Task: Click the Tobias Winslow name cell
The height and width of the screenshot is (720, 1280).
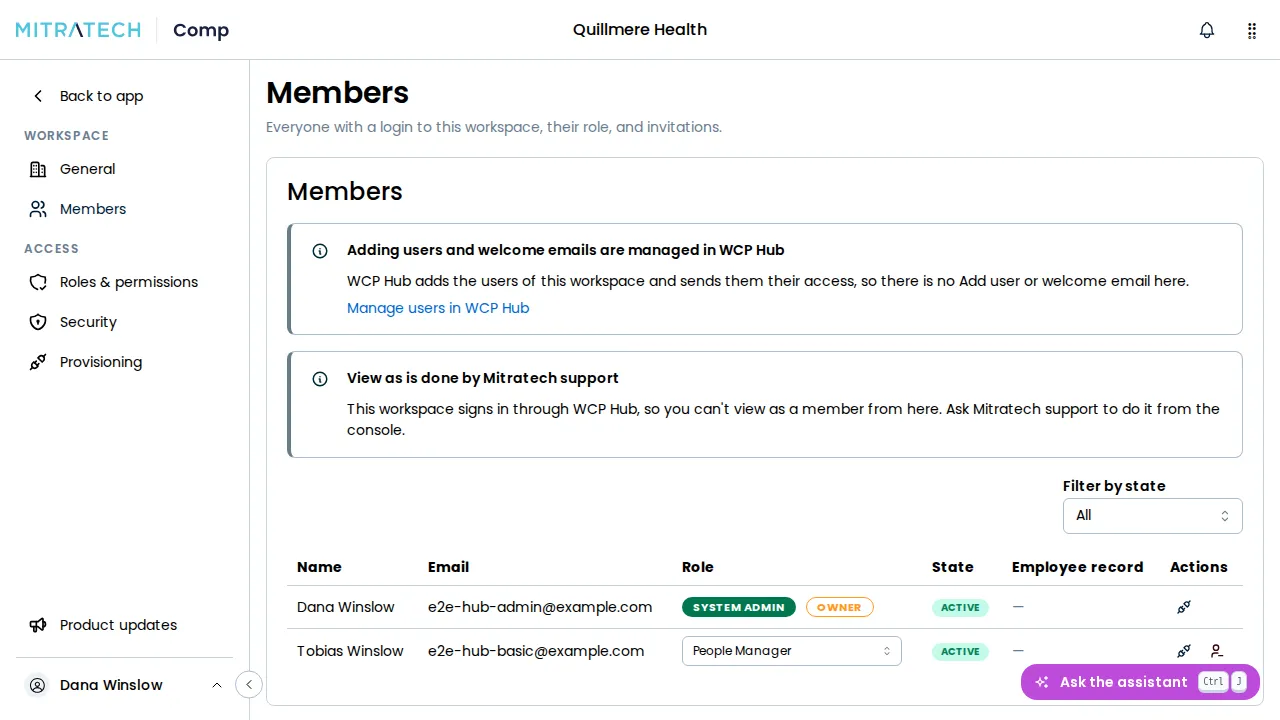Action: coord(350,651)
